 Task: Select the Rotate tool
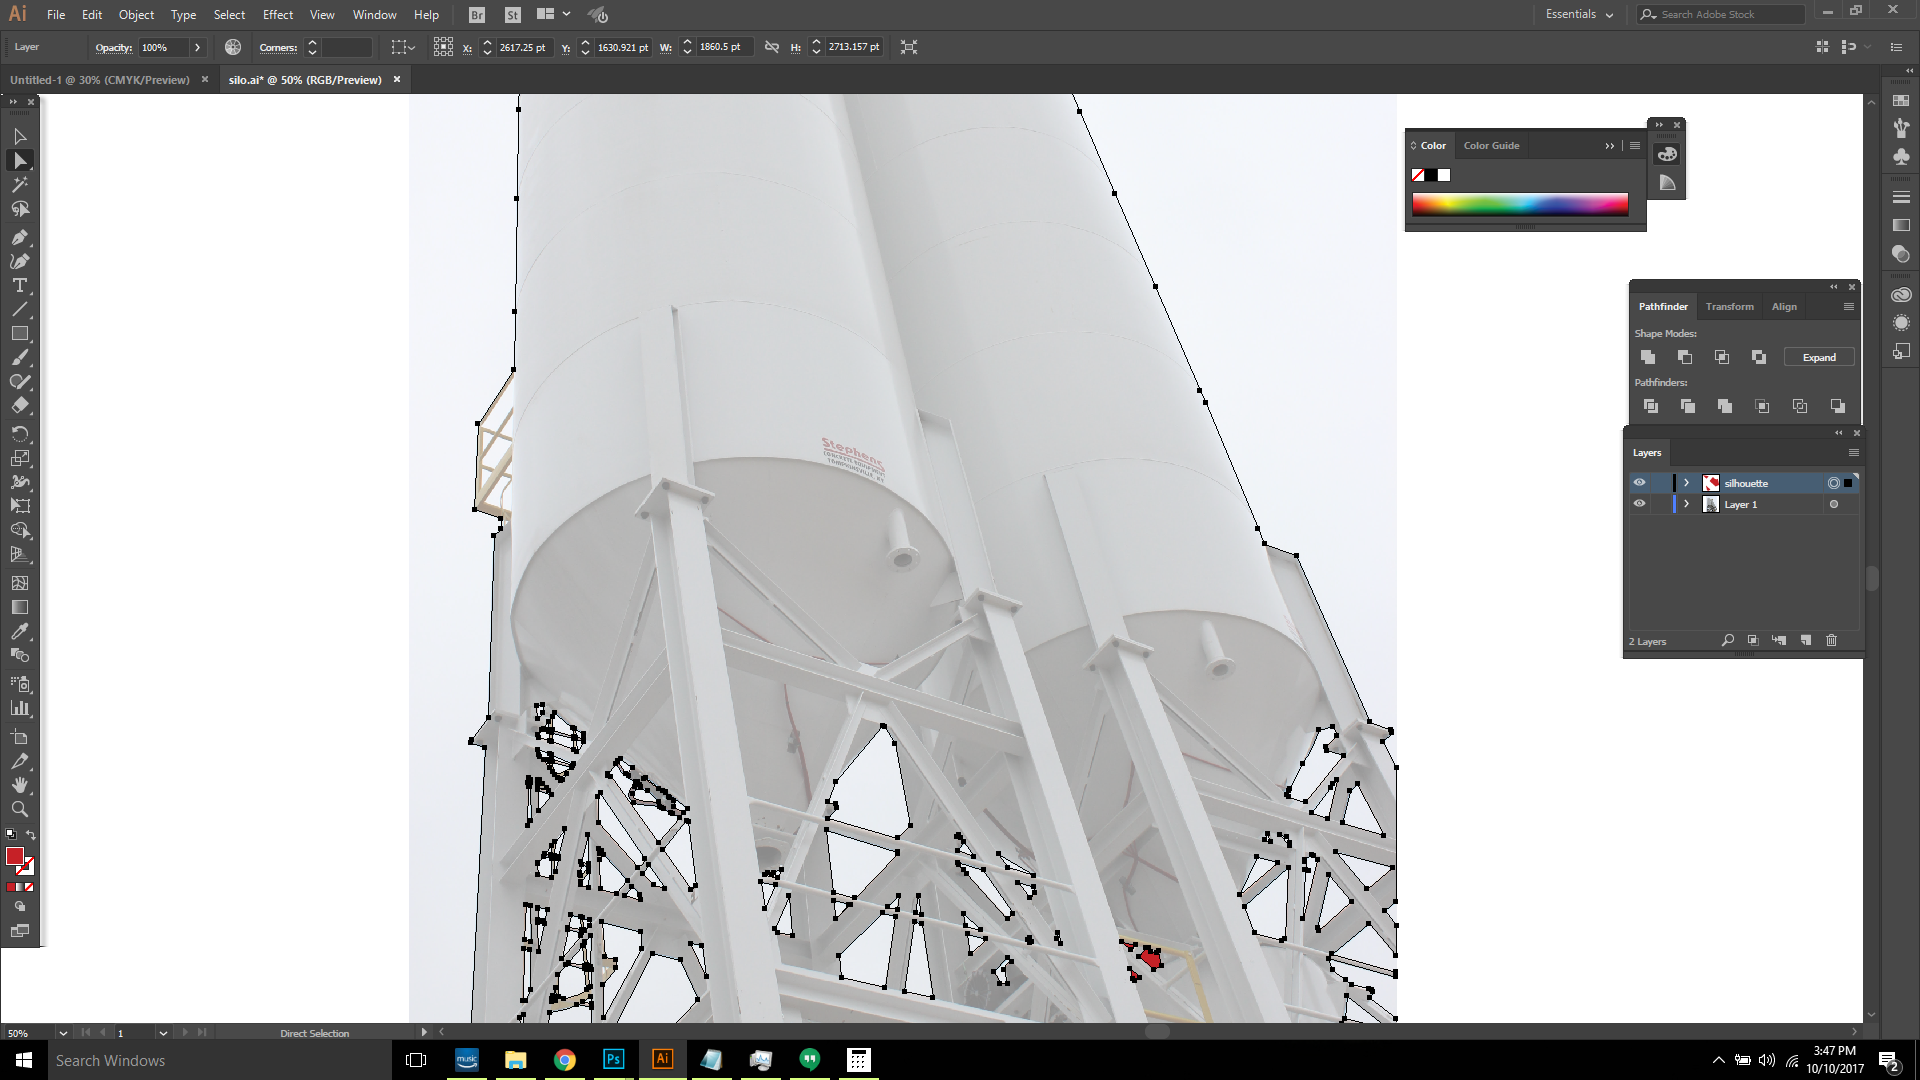[19, 434]
